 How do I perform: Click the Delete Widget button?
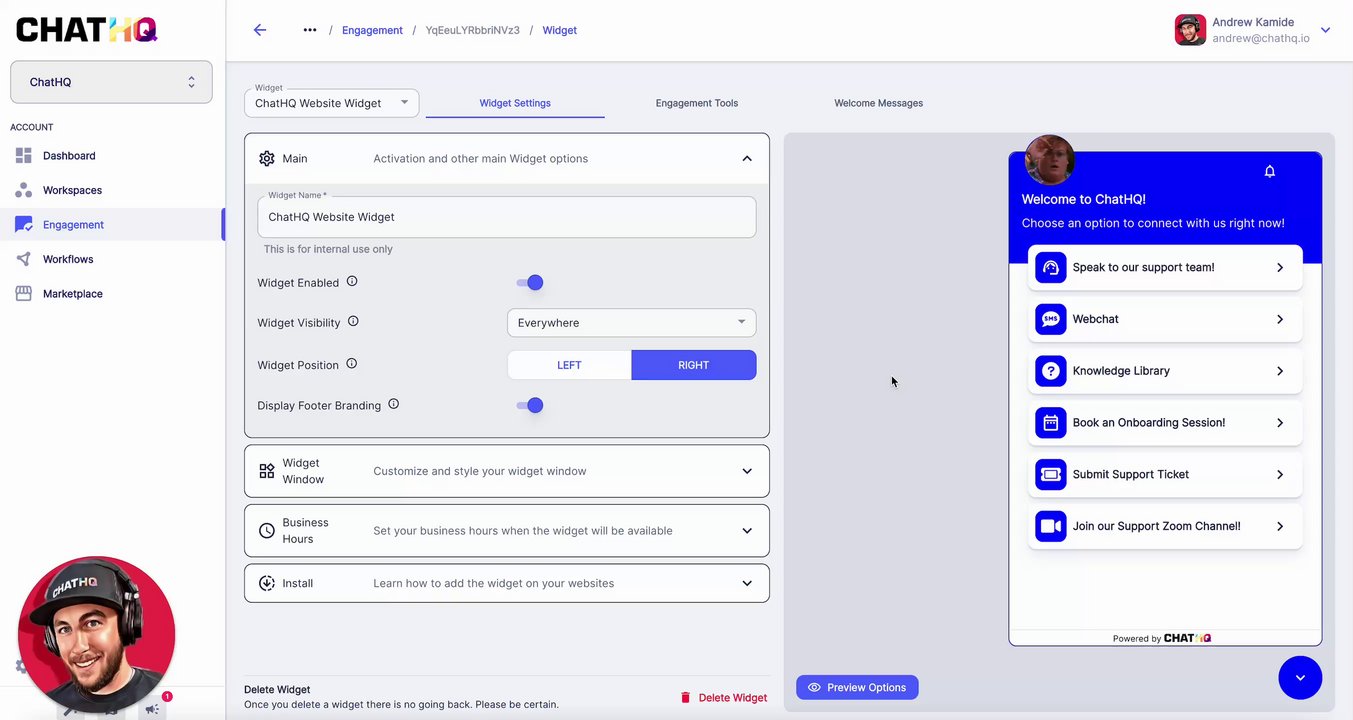point(723,698)
